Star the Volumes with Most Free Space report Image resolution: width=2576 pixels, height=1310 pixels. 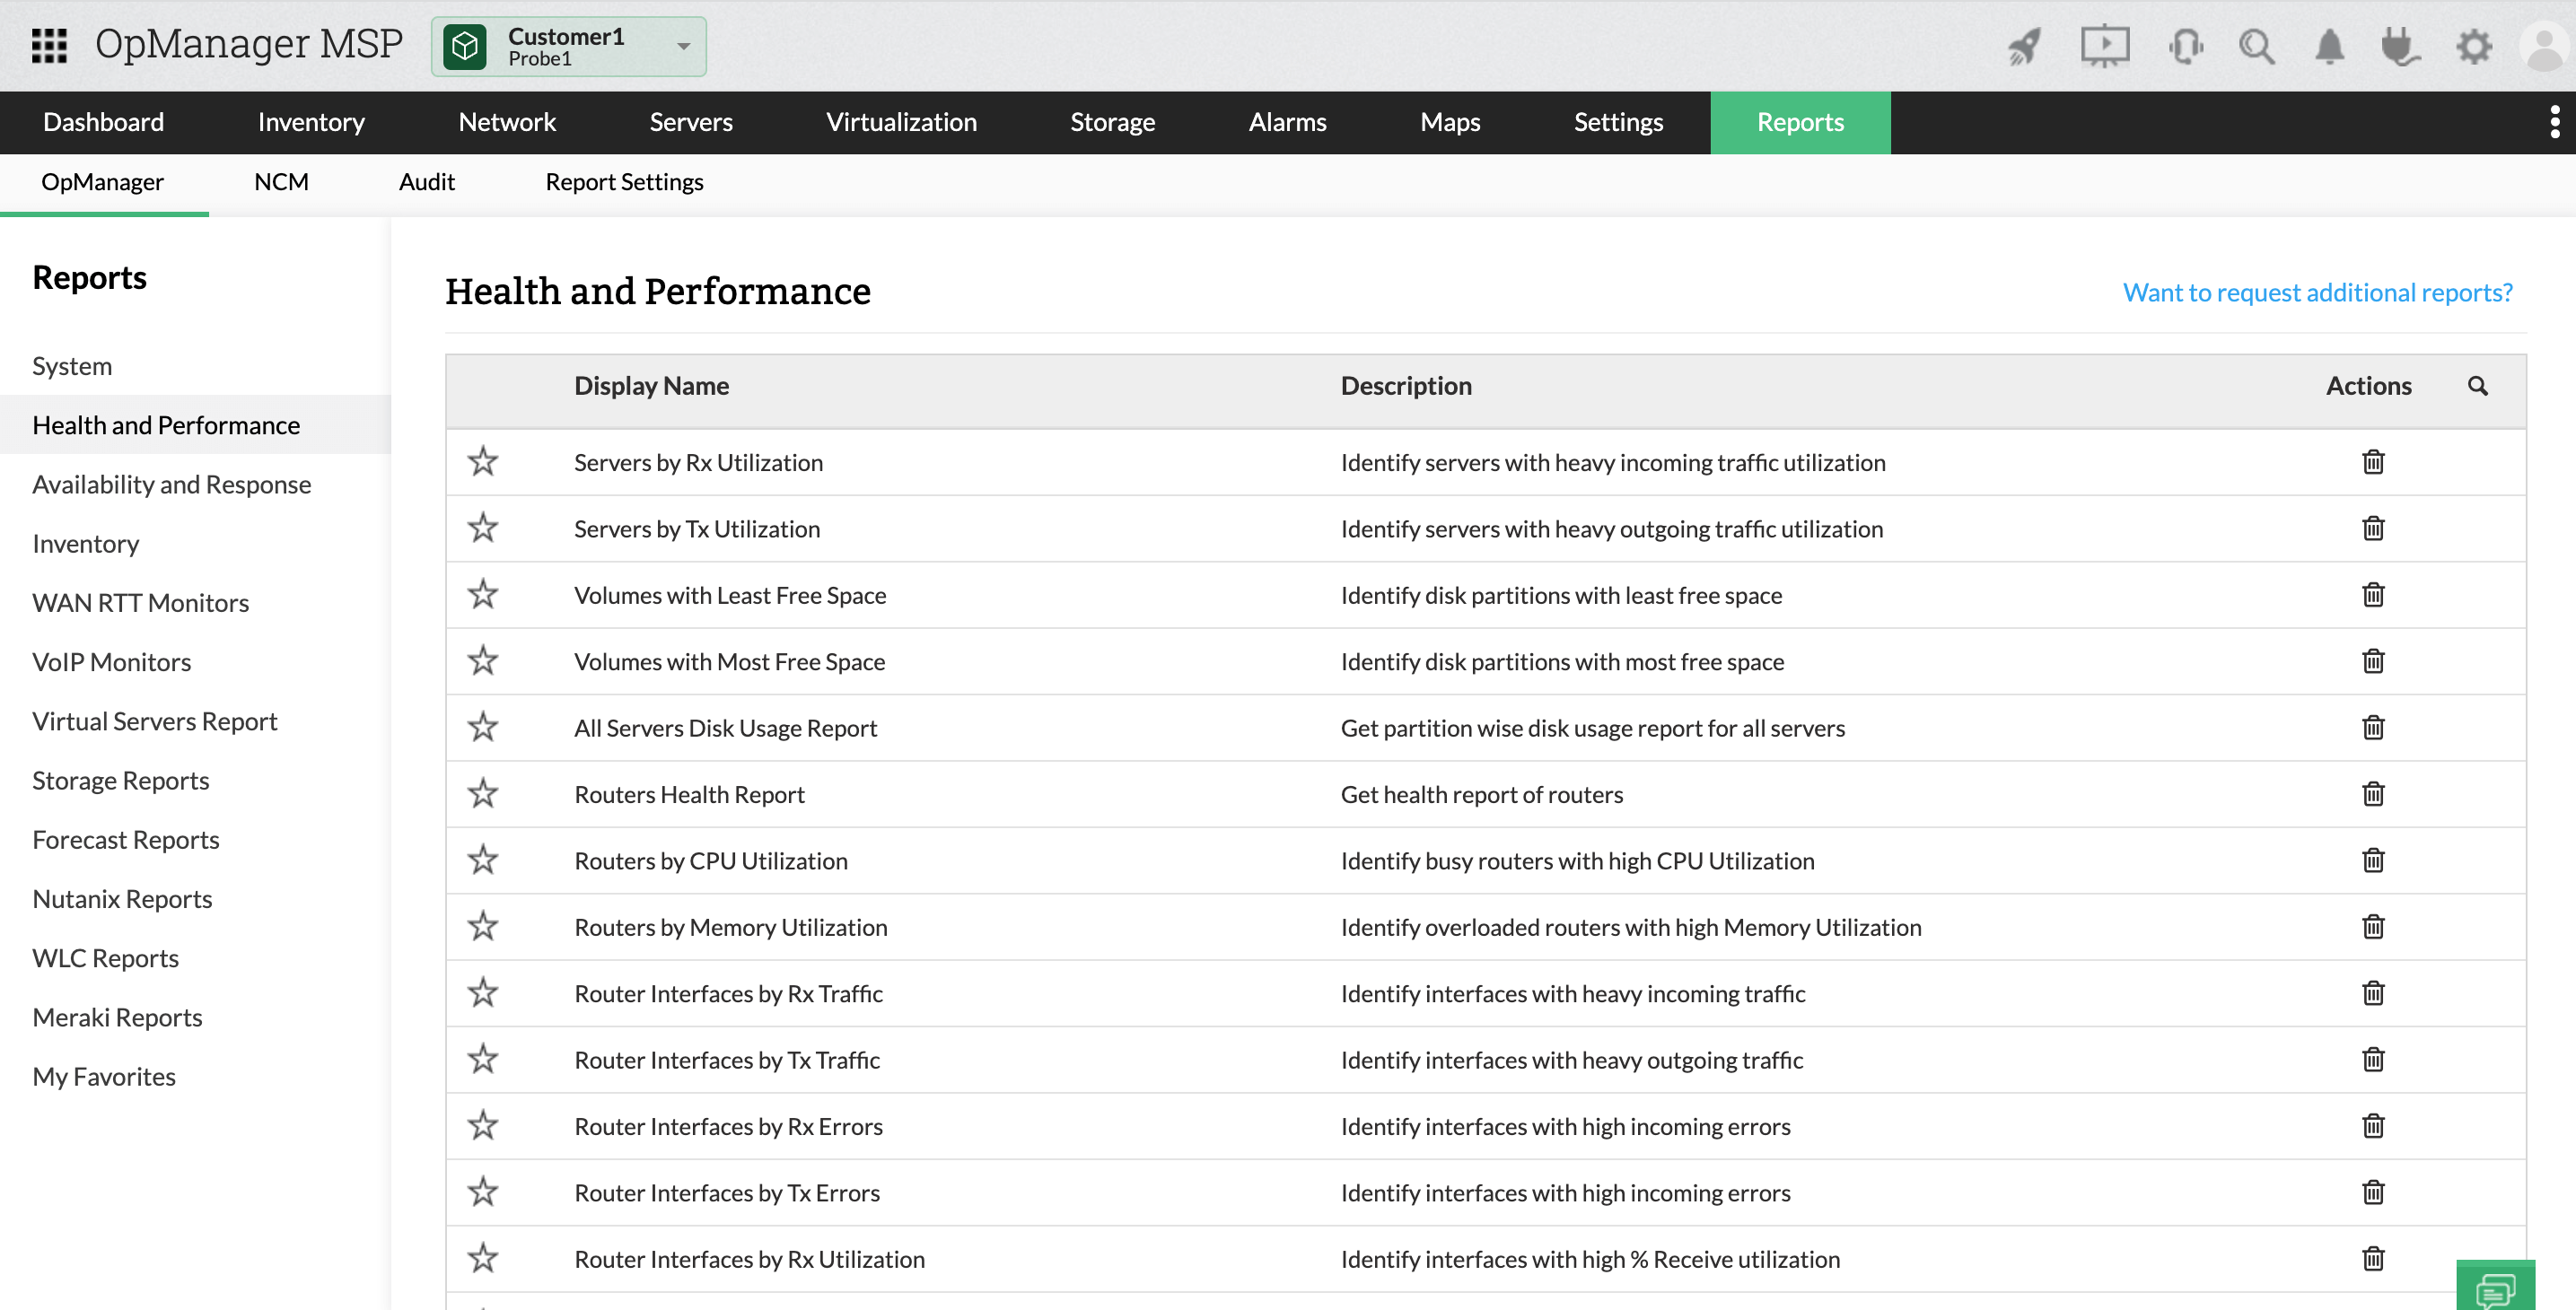pos(483,660)
